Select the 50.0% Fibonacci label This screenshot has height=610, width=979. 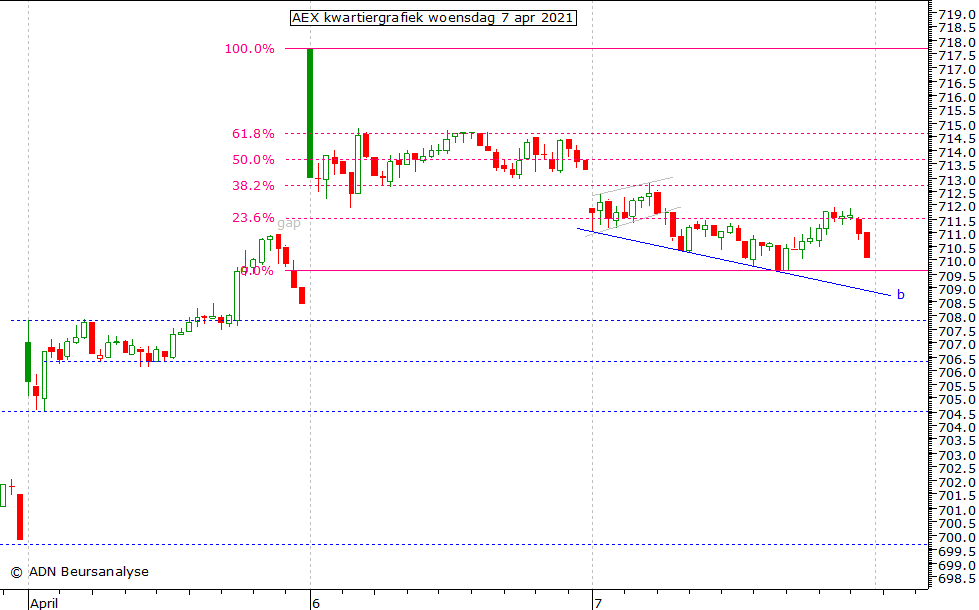(x=253, y=160)
